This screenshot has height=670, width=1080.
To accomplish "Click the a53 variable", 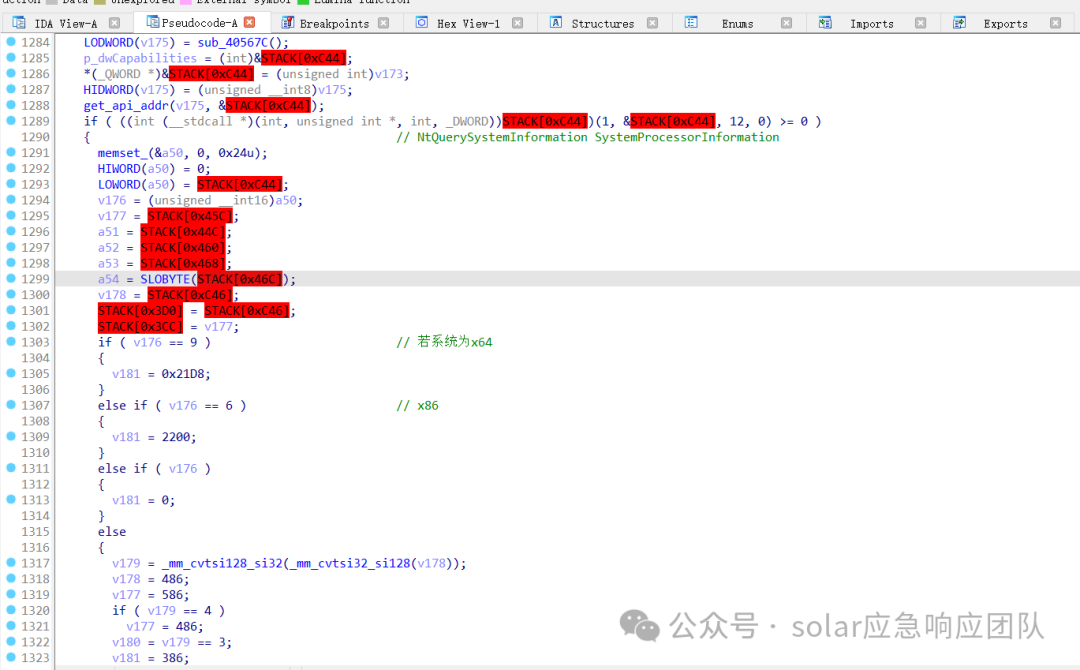I will click(108, 264).
